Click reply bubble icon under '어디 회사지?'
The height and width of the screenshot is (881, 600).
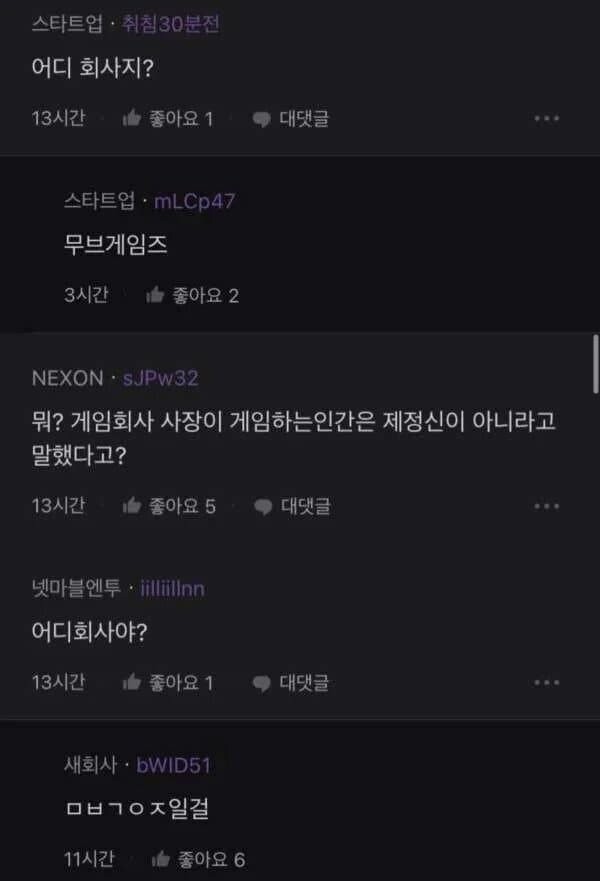[x=261, y=119]
